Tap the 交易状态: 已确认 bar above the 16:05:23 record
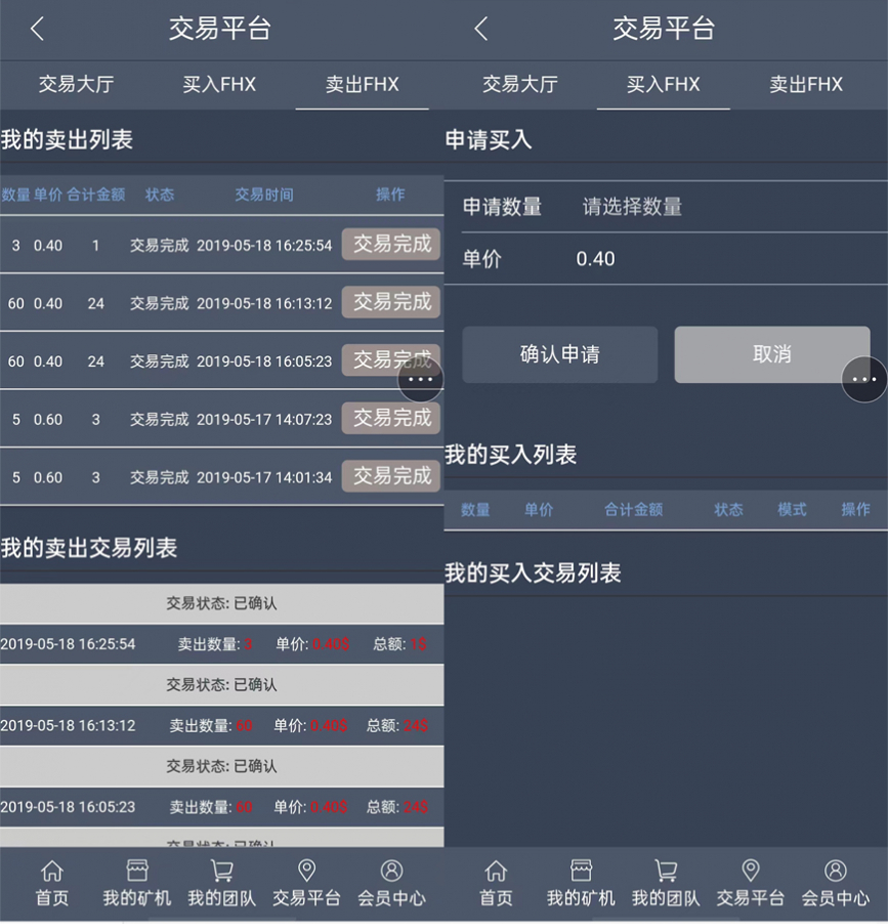888x924 pixels. (222, 766)
